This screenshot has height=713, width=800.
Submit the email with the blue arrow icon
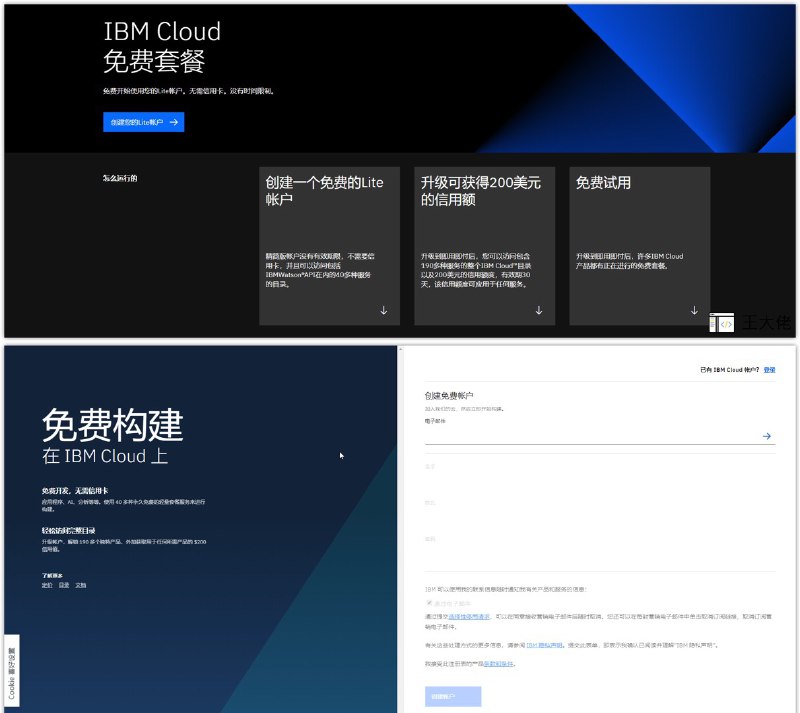pos(767,435)
